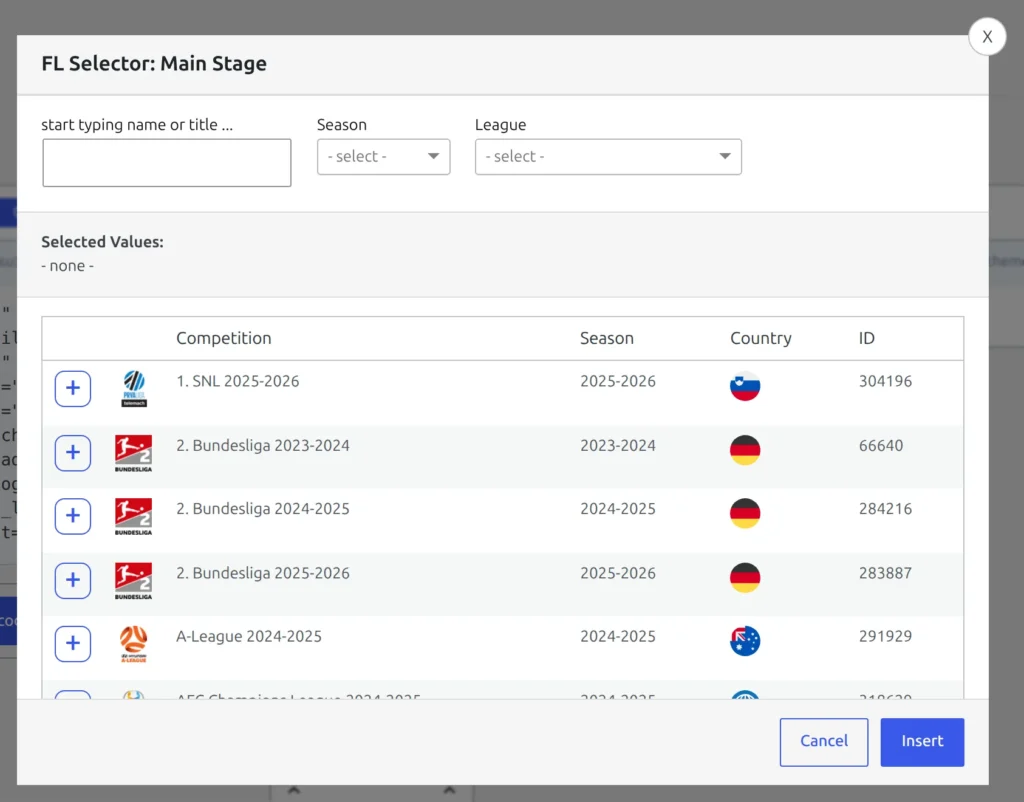Click the A-League logo
Screen dimensions: 1024x802
[x=133, y=644]
